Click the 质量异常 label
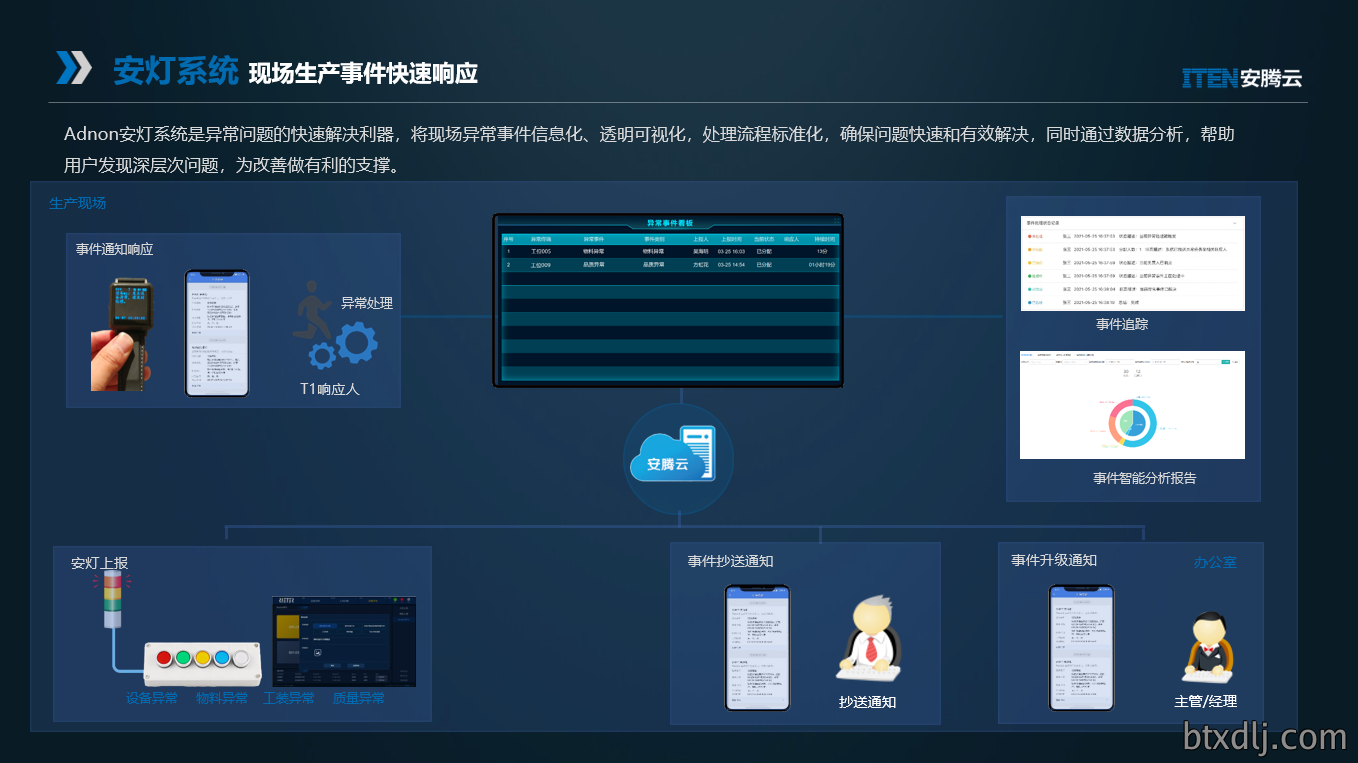 [x=359, y=698]
